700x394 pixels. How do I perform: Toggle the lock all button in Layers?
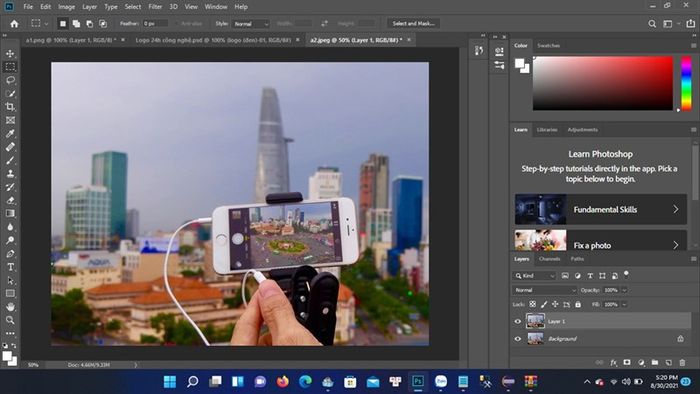click(x=578, y=304)
